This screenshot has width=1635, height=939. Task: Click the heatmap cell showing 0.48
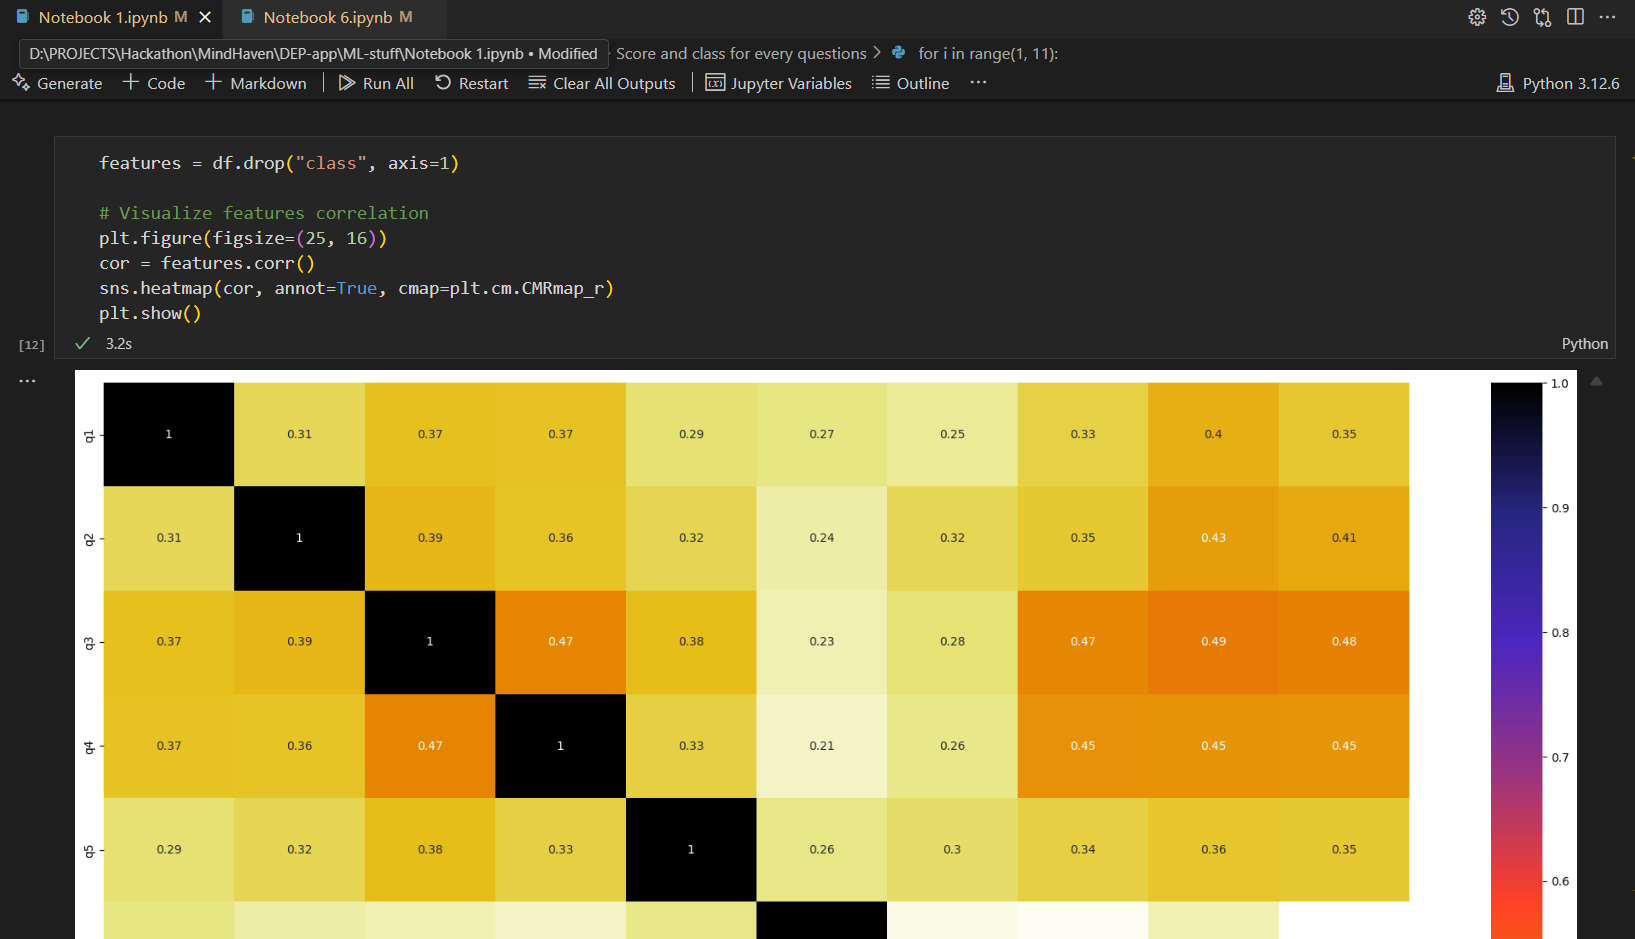coord(1344,642)
